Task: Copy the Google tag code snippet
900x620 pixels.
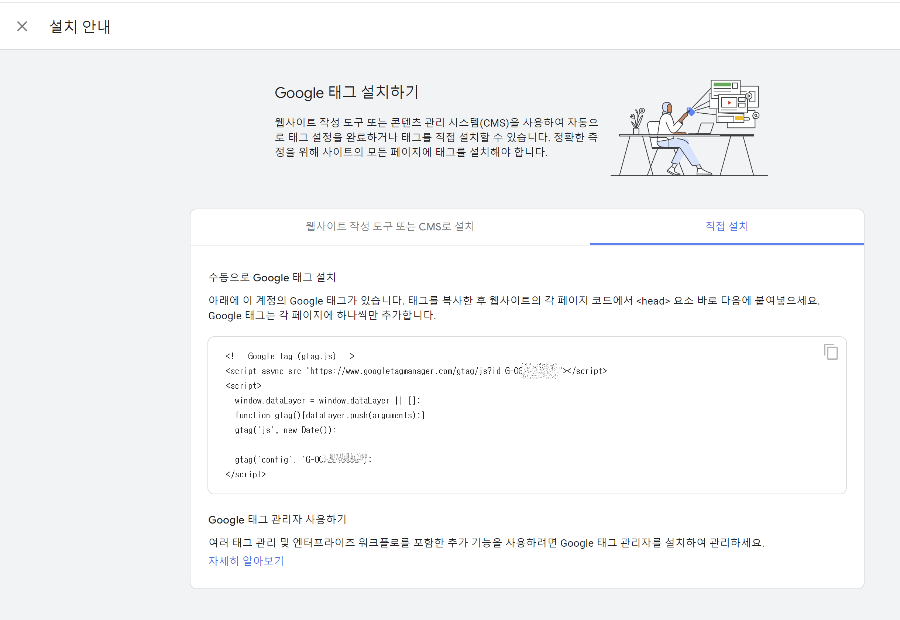Action: point(831,352)
